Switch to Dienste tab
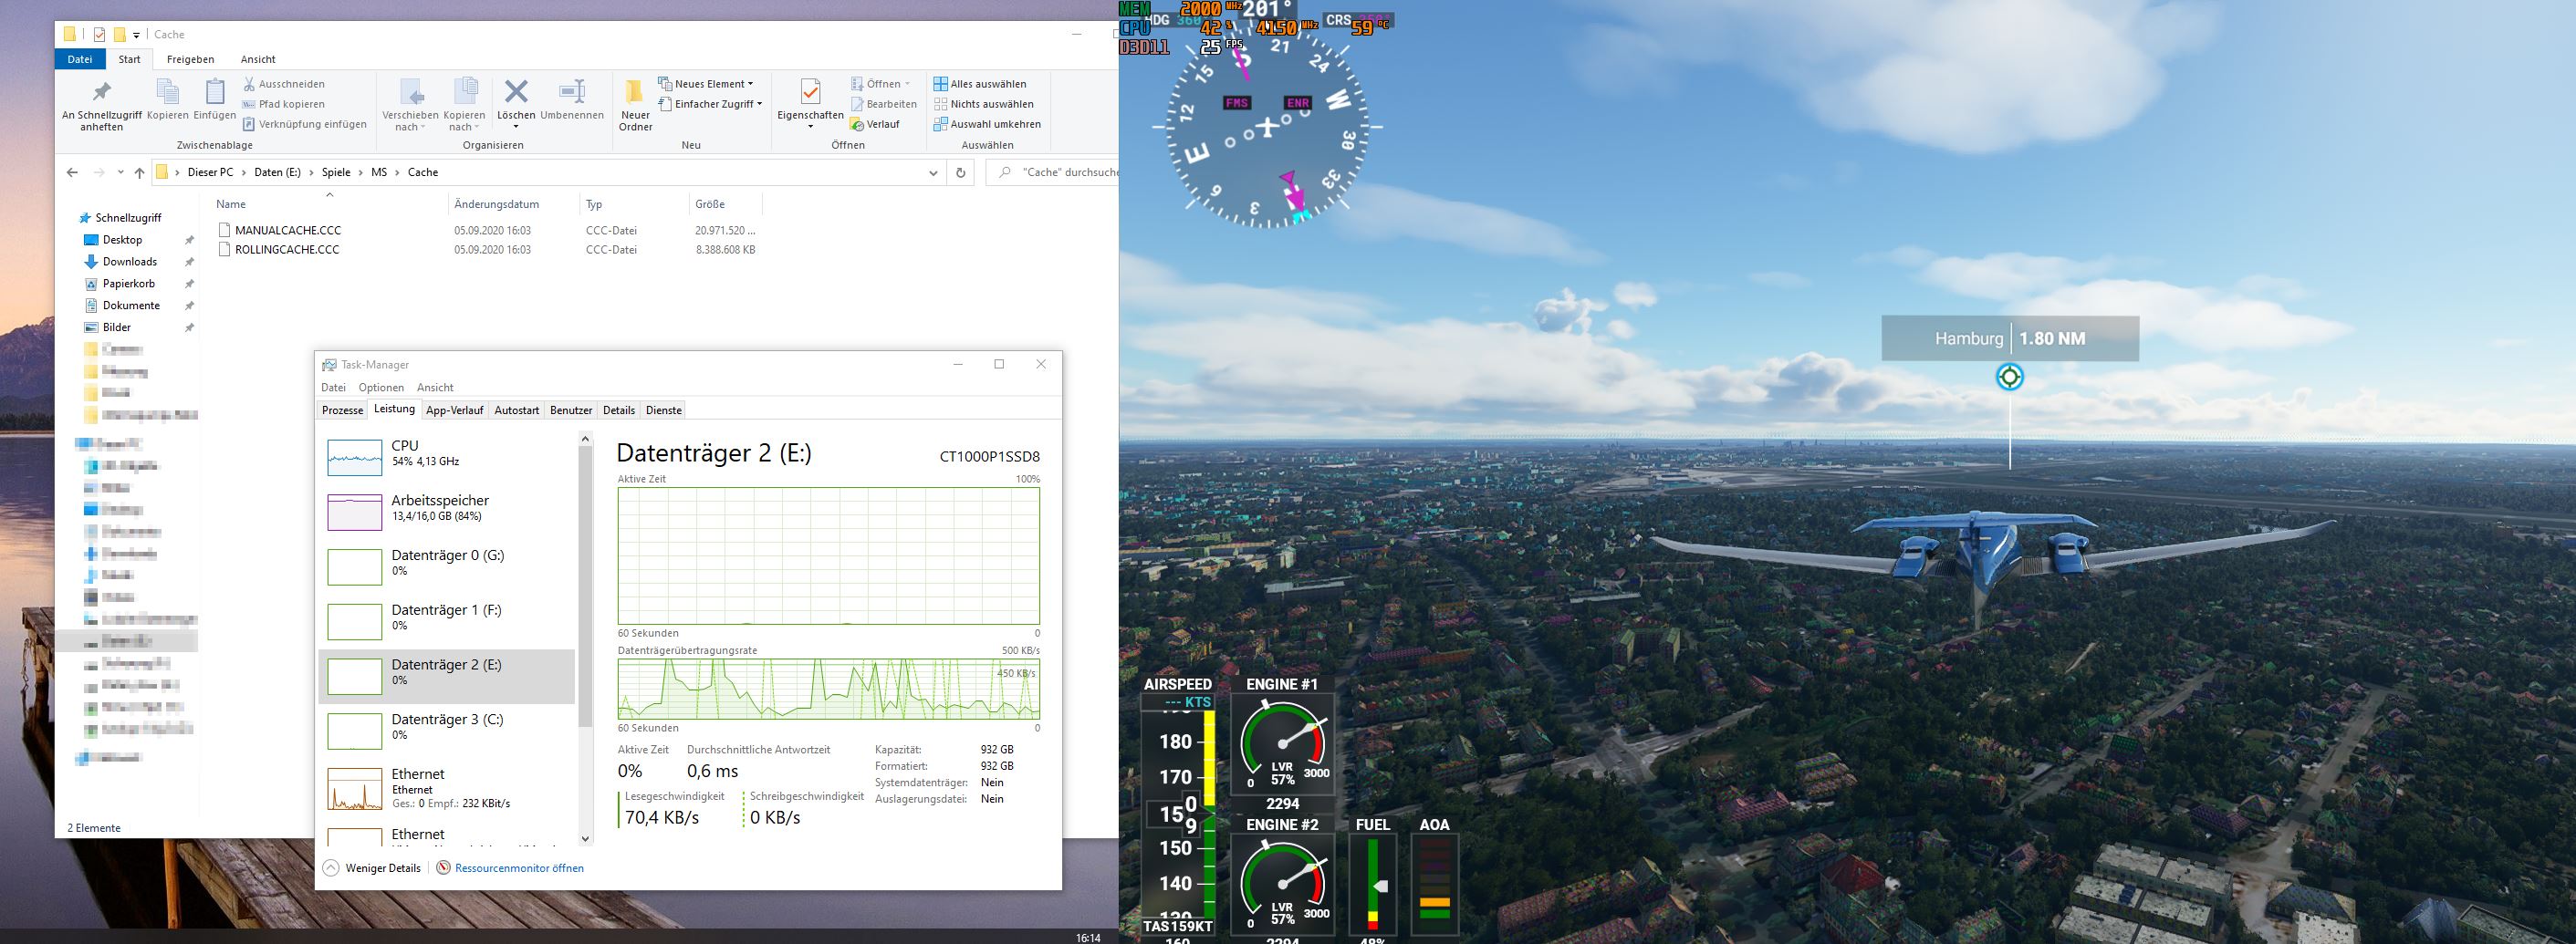2576x944 pixels. coord(664,410)
